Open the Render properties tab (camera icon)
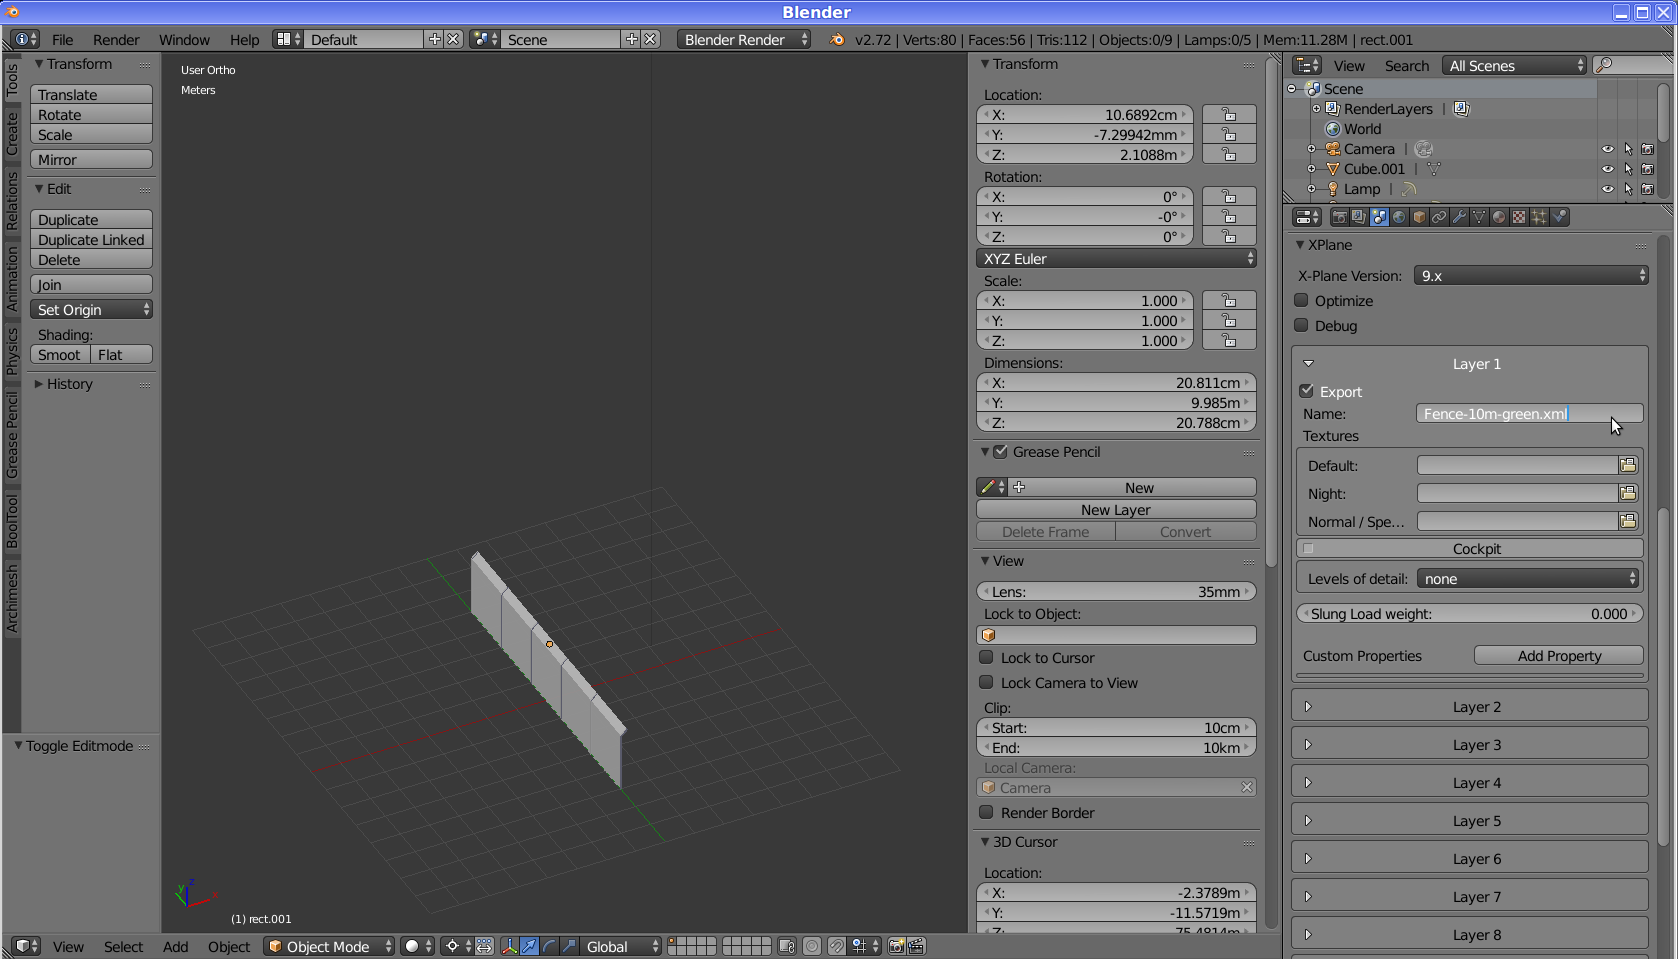The image size is (1678, 959). click(1339, 217)
